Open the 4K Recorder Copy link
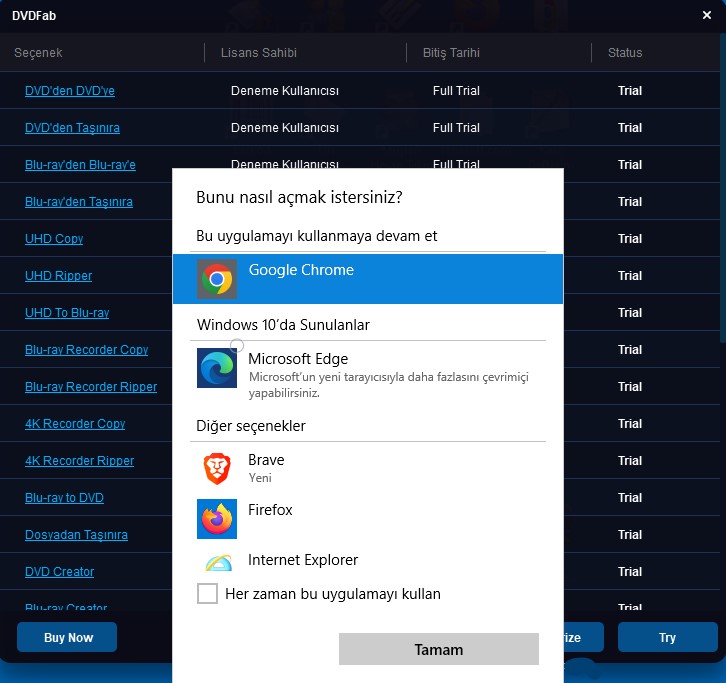The image size is (726, 683). click(x=75, y=424)
